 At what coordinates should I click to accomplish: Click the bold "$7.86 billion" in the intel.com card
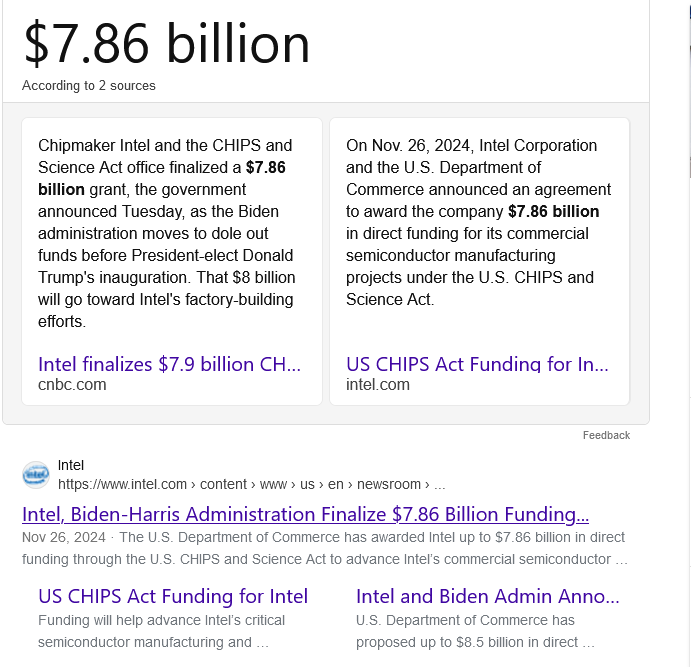coord(553,211)
